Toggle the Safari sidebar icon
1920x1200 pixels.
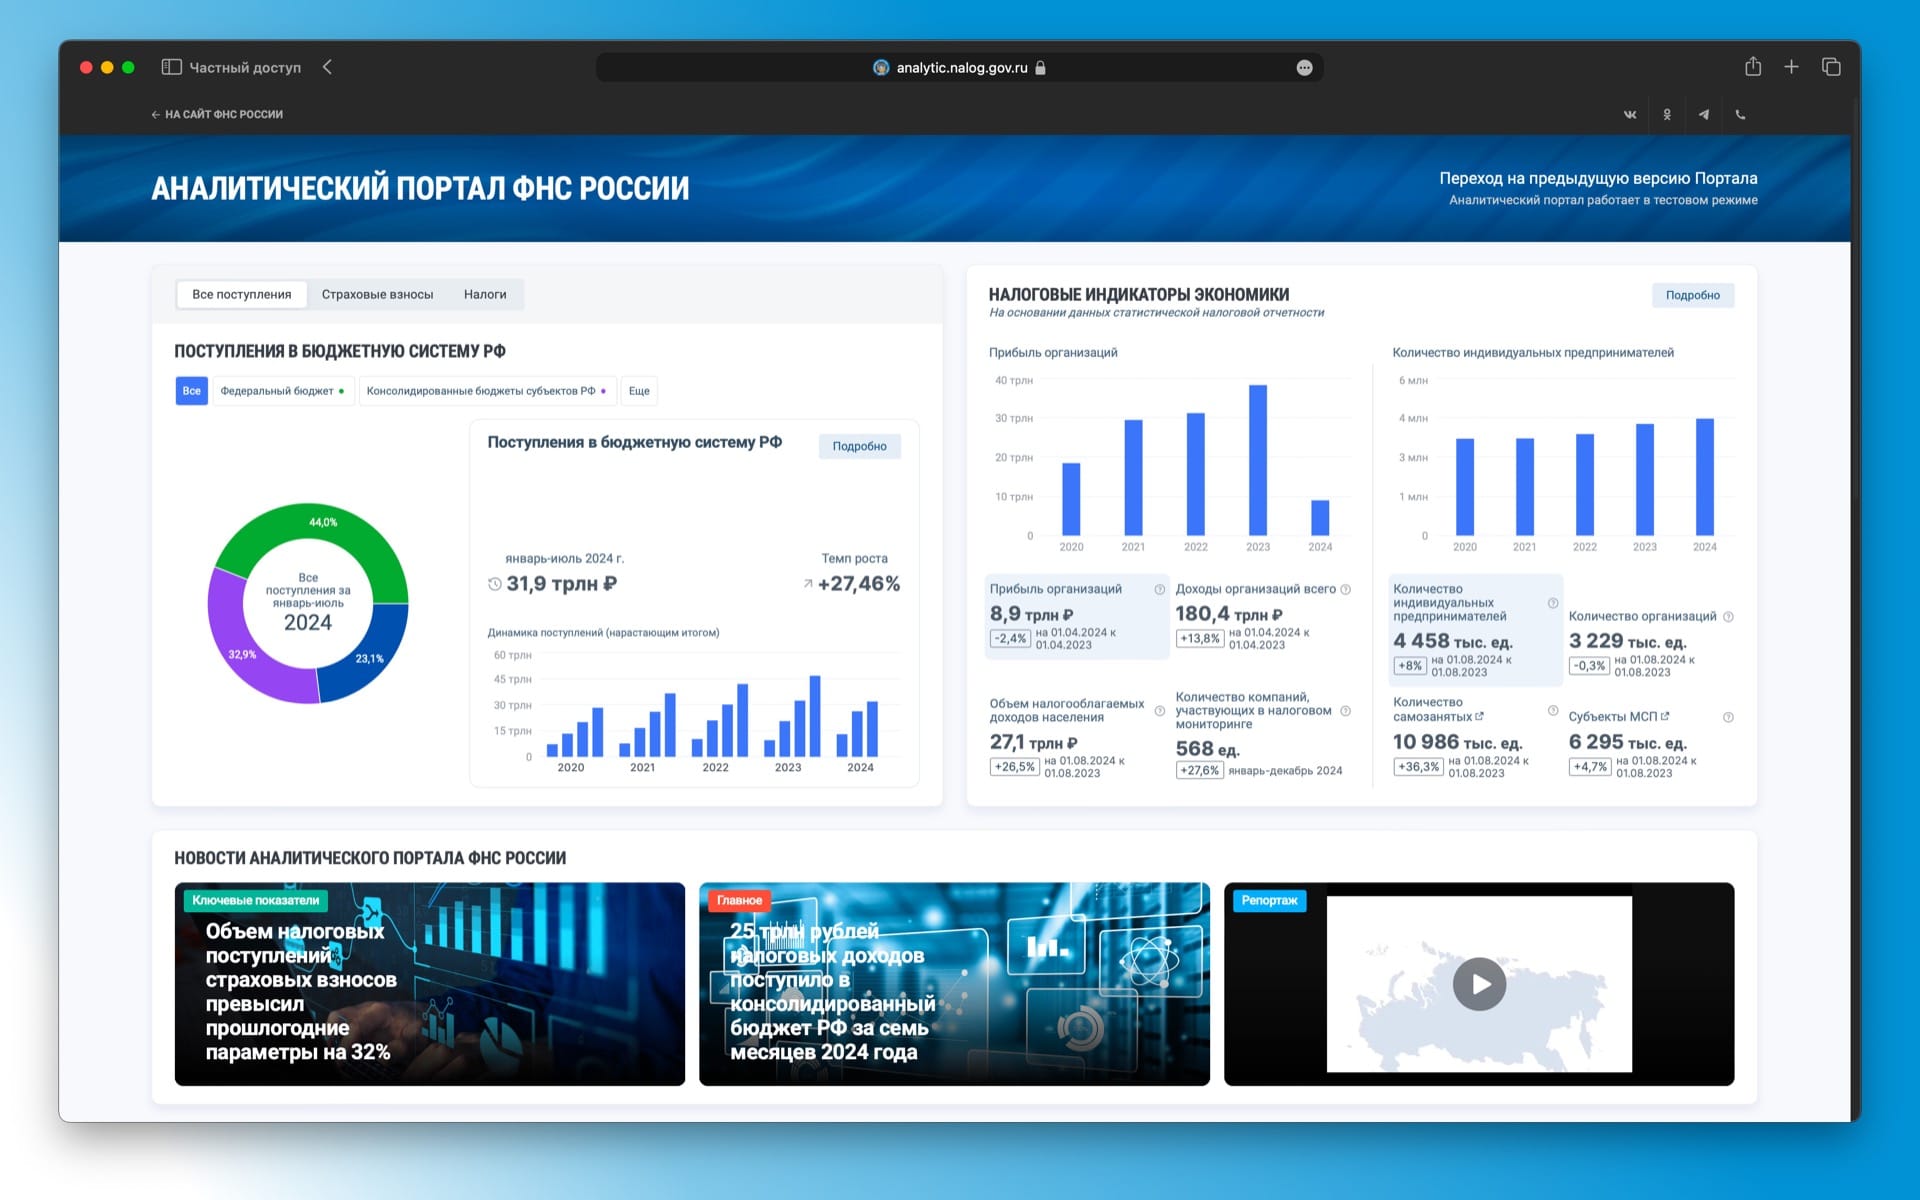point(171,67)
